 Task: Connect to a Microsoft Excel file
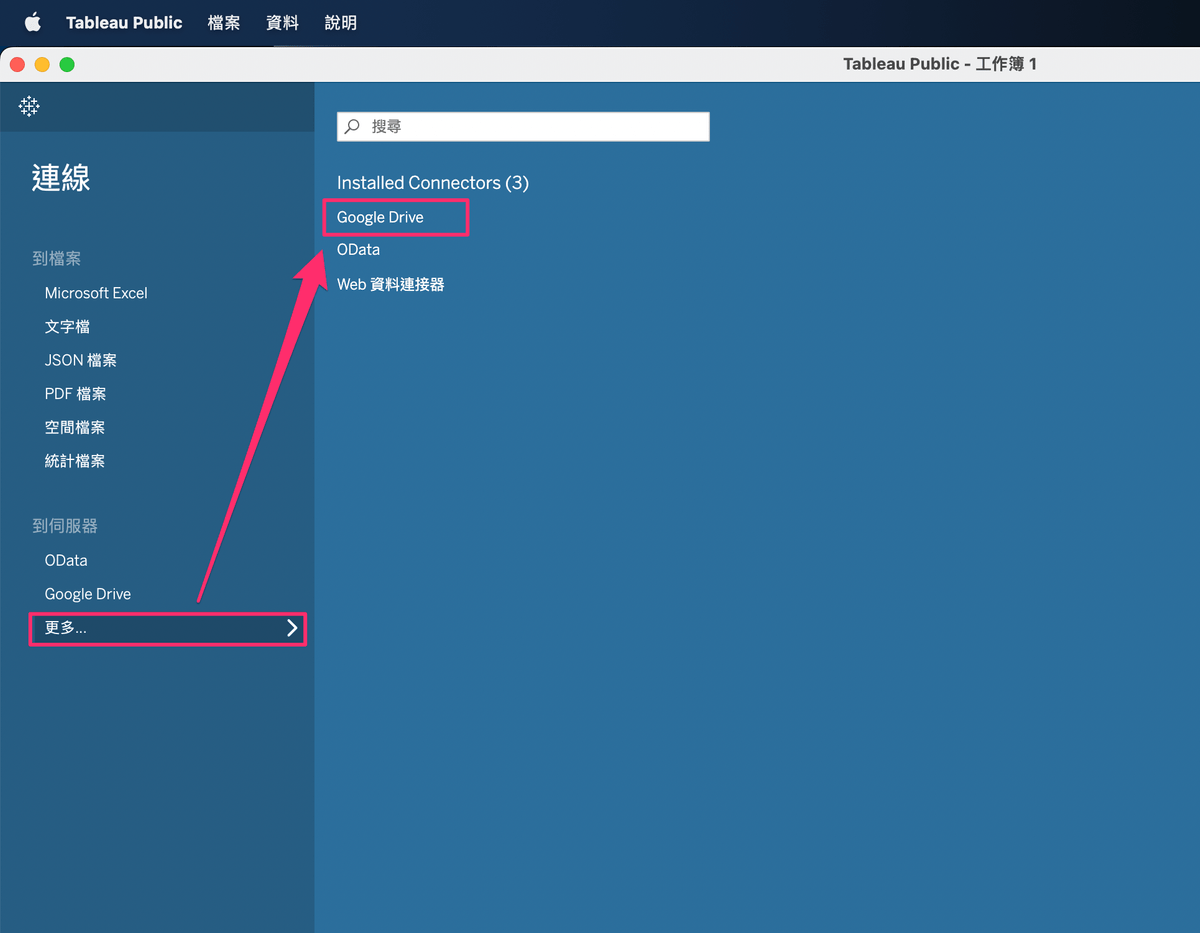pos(96,293)
